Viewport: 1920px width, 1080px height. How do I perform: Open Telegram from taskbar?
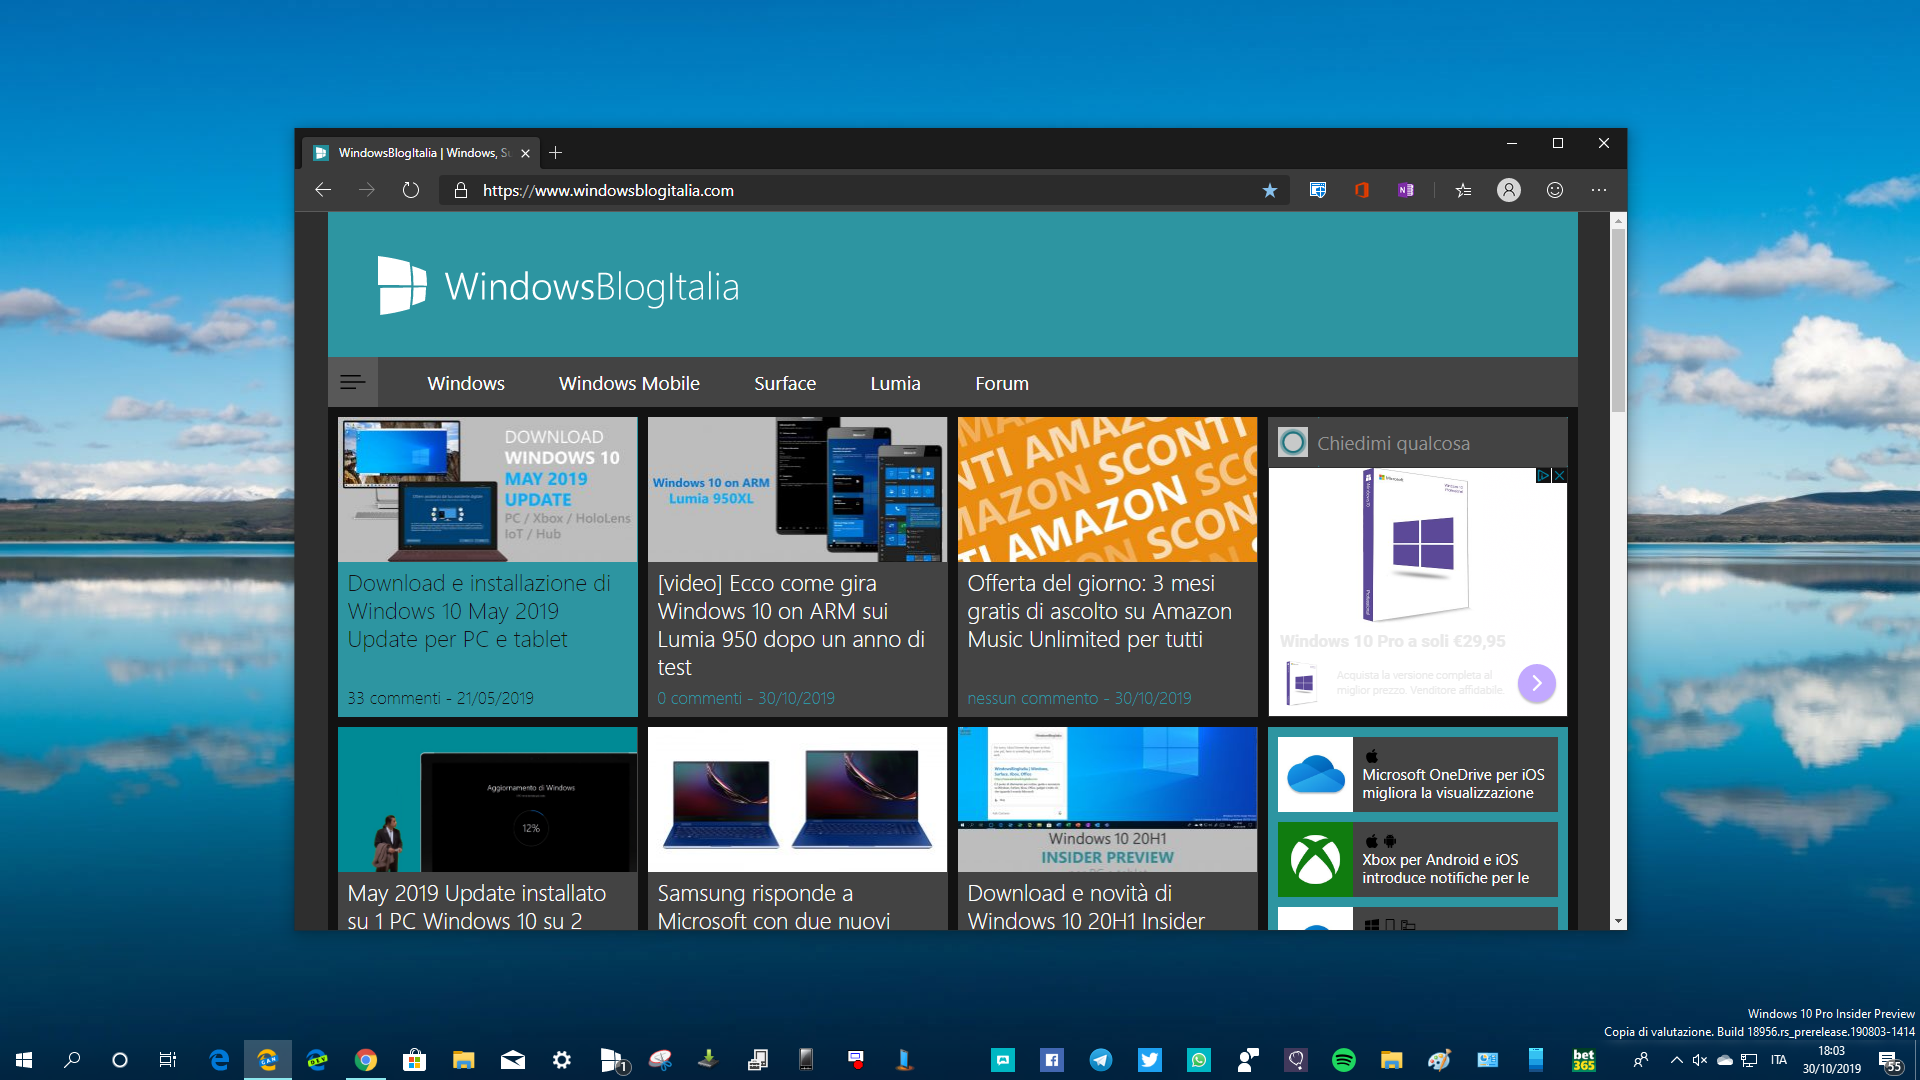coord(1101,1060)
